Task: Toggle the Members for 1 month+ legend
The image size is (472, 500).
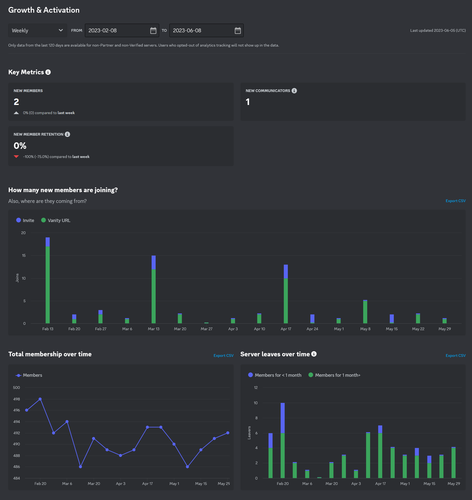Action: 334,375
